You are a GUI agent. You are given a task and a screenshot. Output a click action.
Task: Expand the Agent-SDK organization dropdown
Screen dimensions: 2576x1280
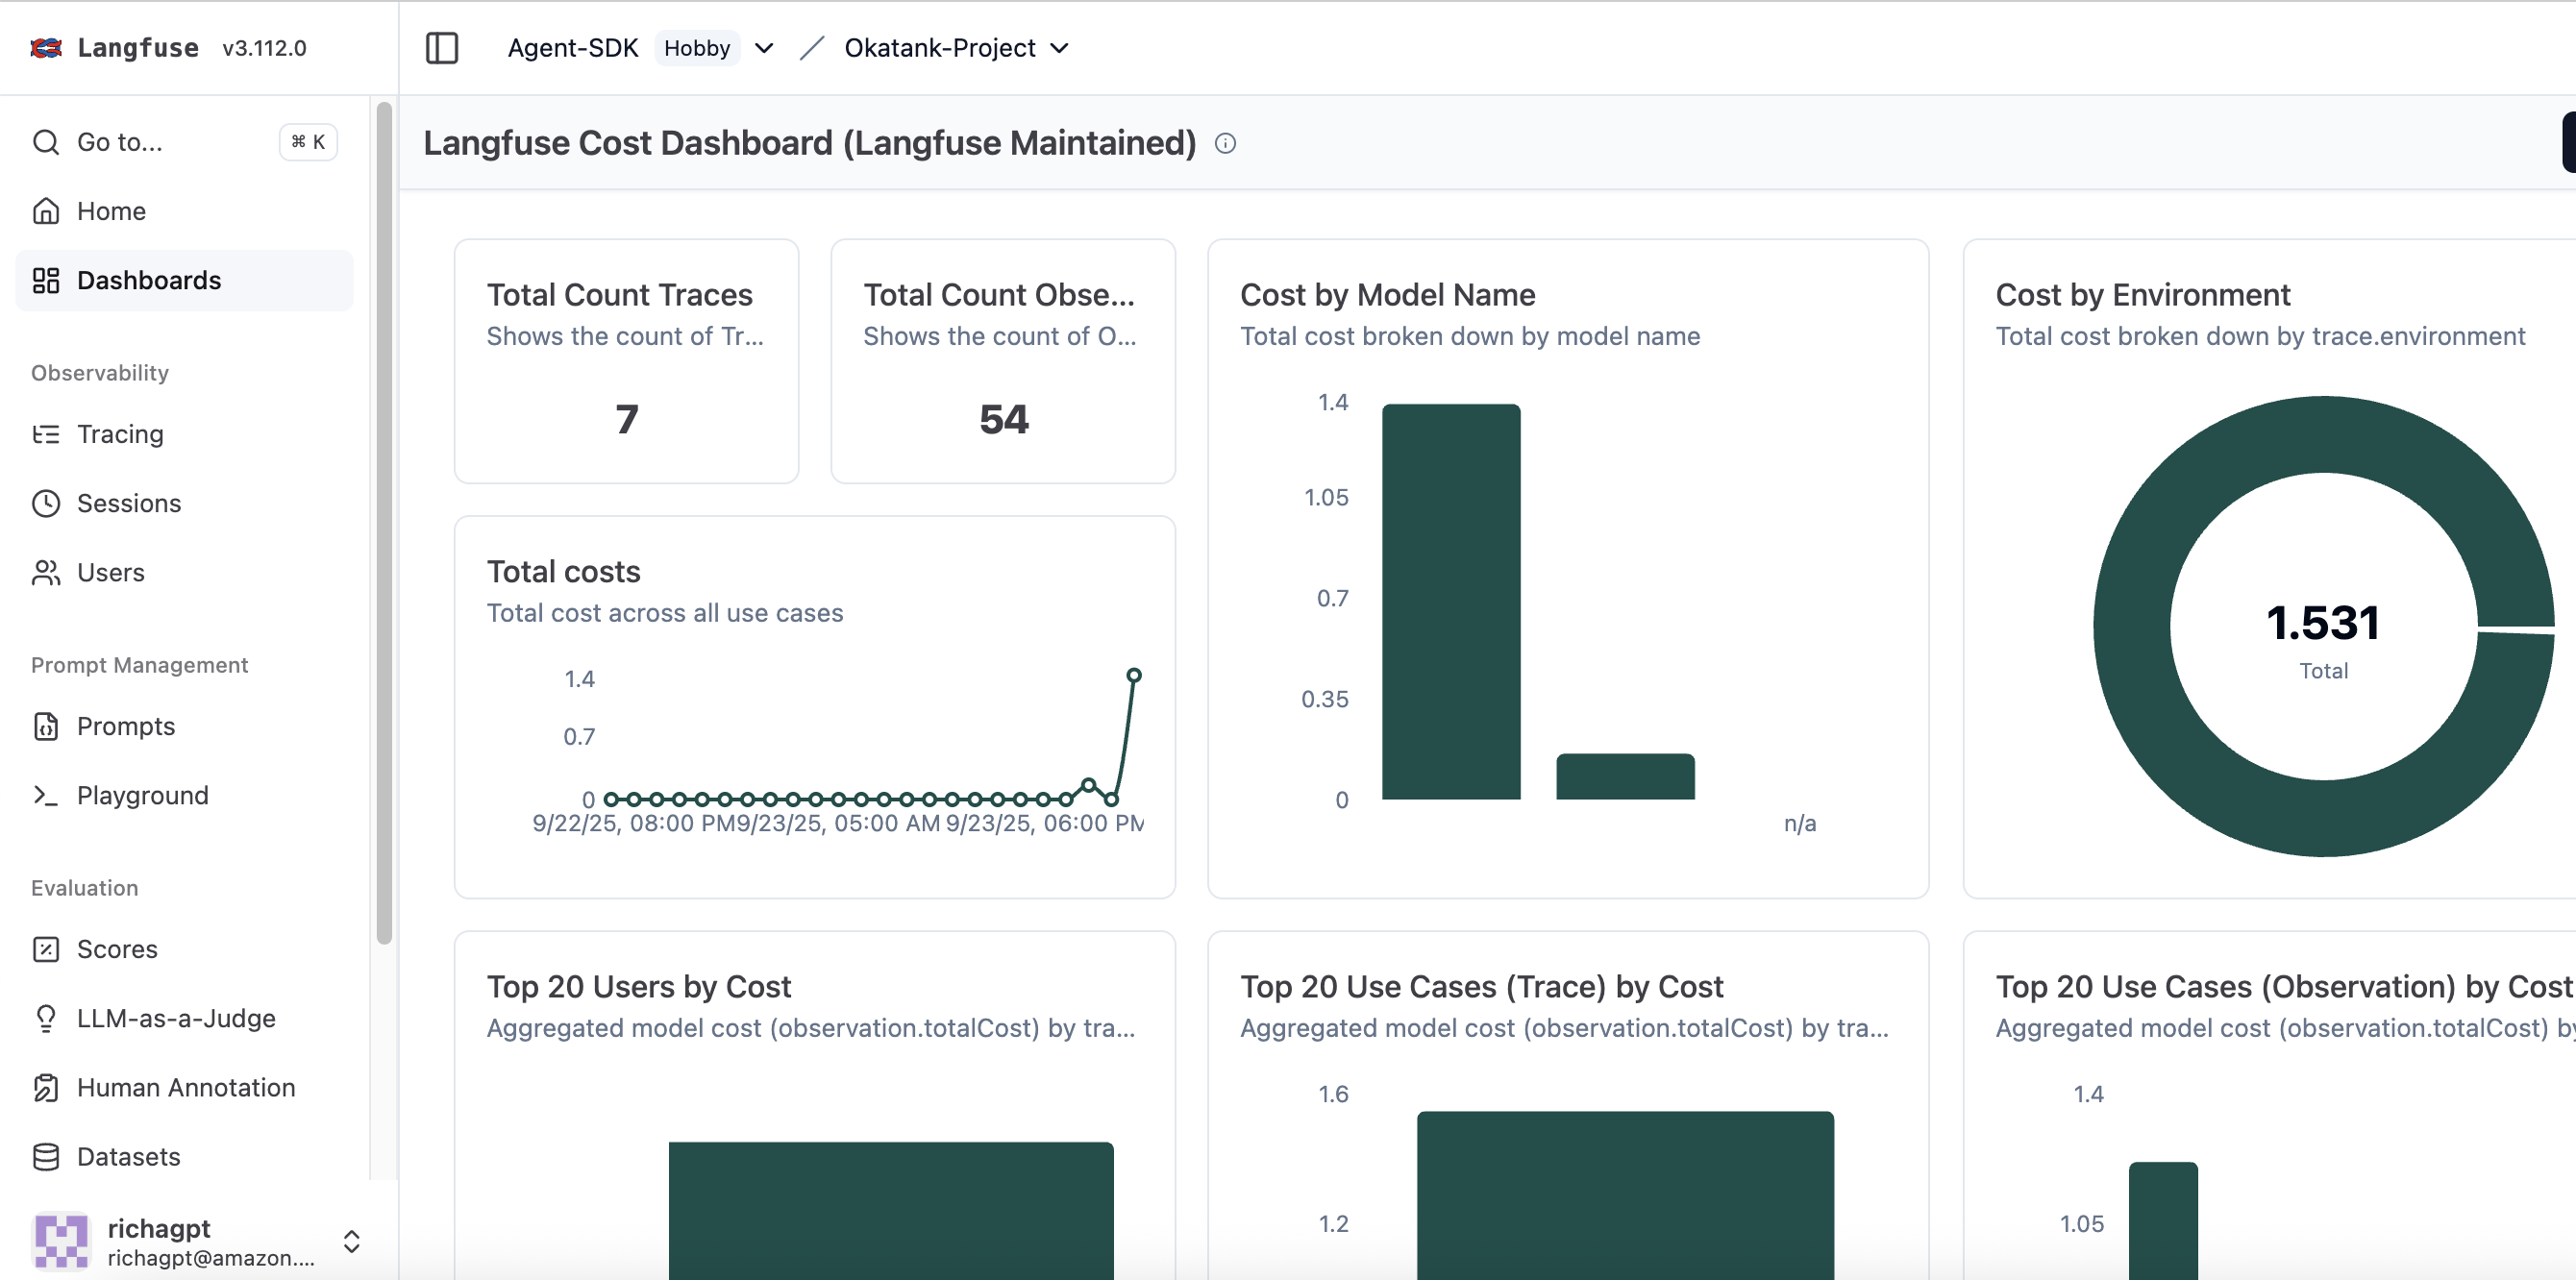[x=764, y=47]
